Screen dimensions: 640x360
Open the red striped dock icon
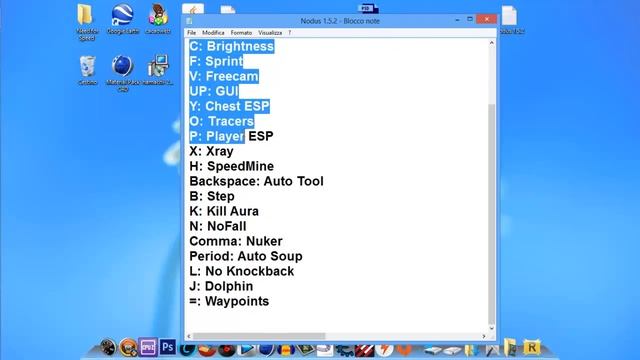(x=364, y=350)
